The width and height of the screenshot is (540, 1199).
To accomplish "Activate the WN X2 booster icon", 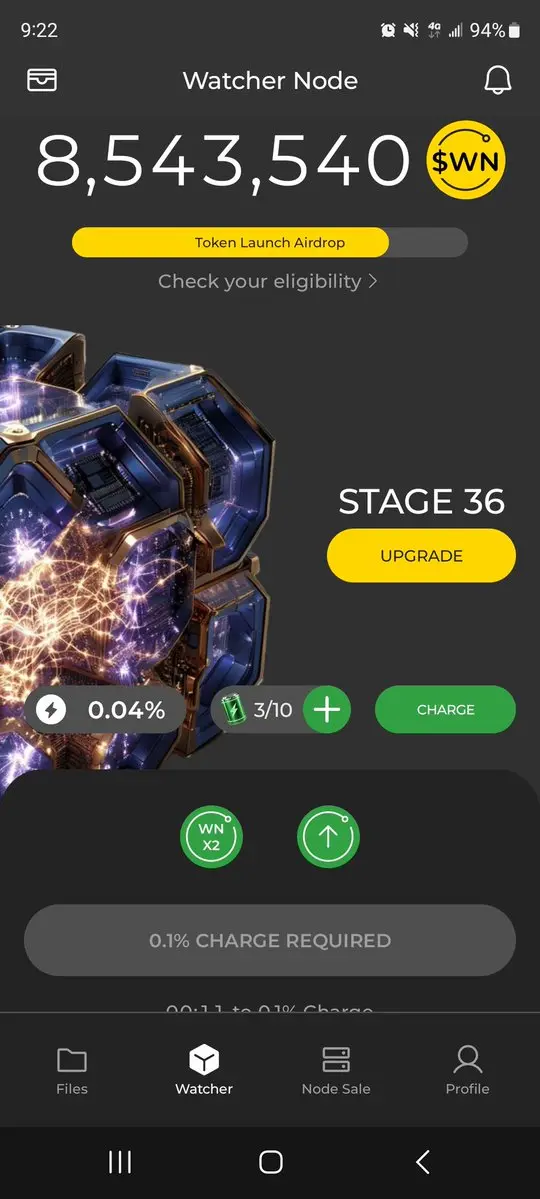I will click(x=211, y=837).
